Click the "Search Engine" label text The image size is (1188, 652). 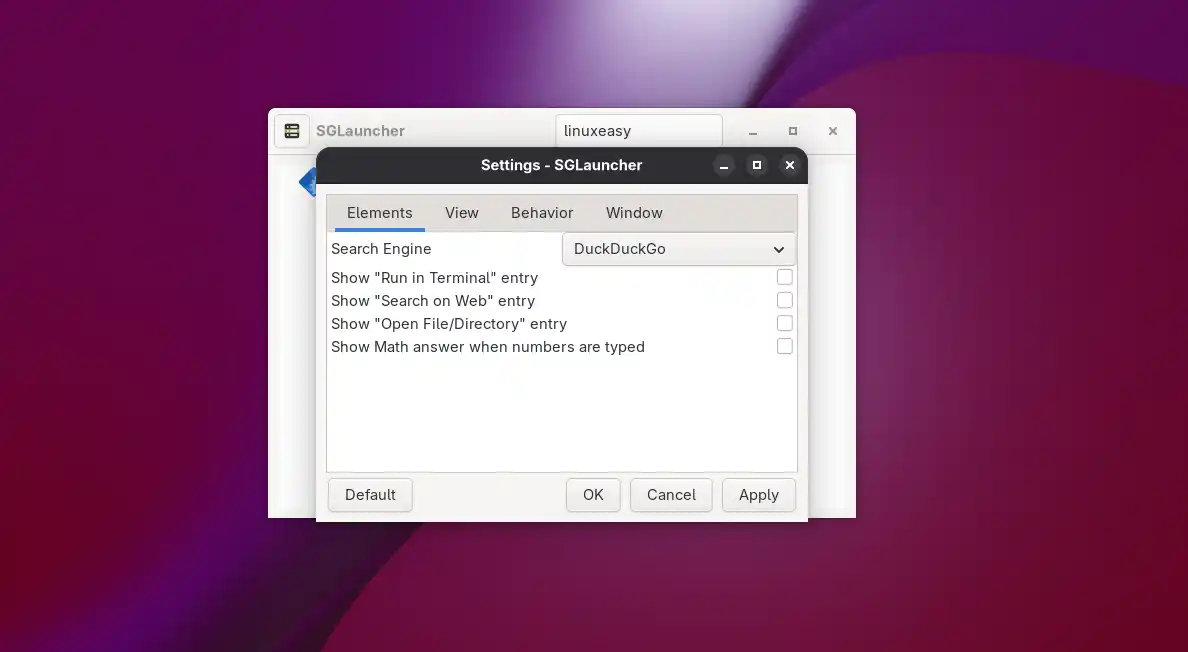[x=381, y=249]
